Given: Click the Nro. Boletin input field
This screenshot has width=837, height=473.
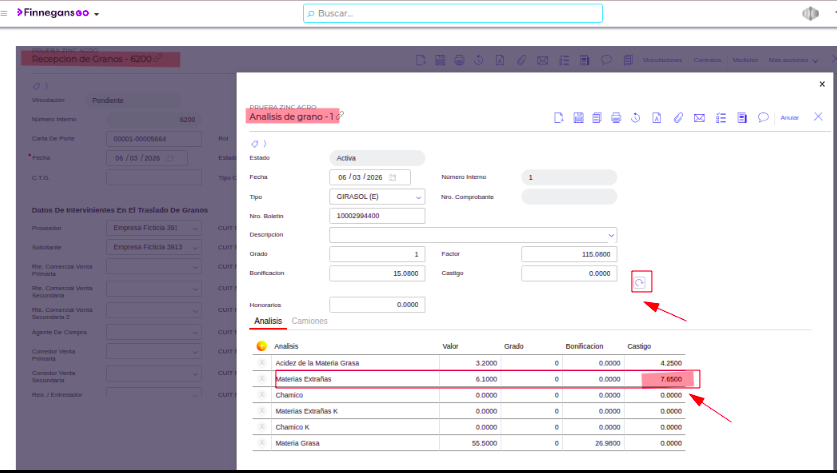Looking at the screenshot, I should [377, 215].
